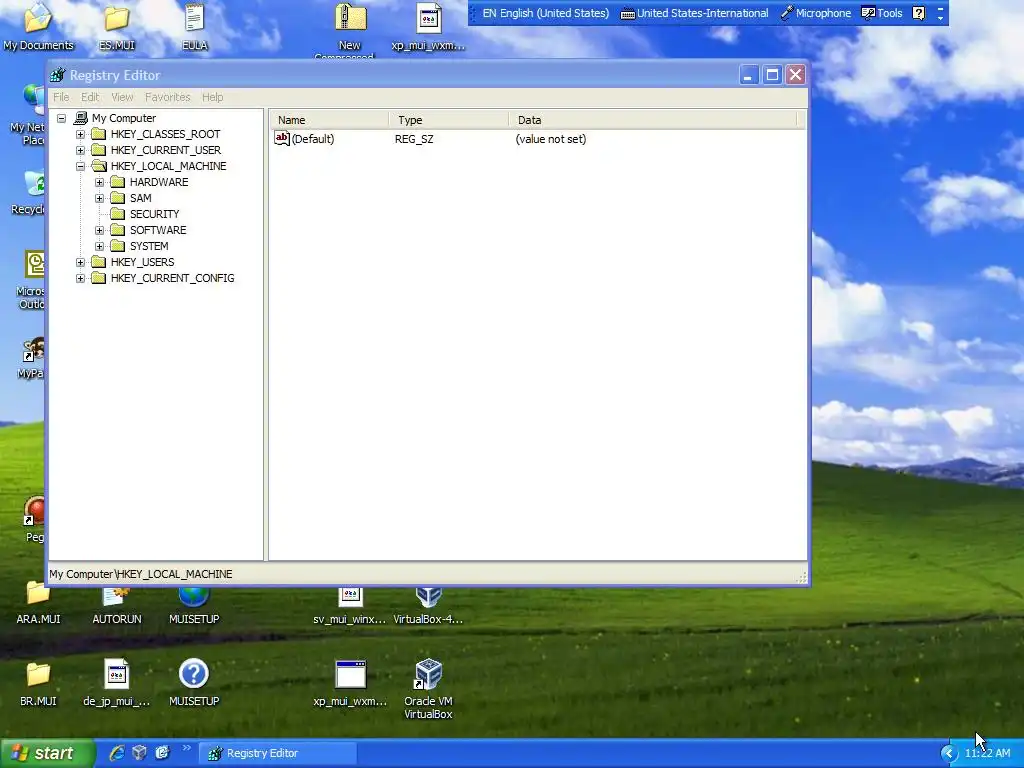This screenshot has height=768, width=1024.
Task: Select the HKEY_USERS folder icon
Action: 99,262
